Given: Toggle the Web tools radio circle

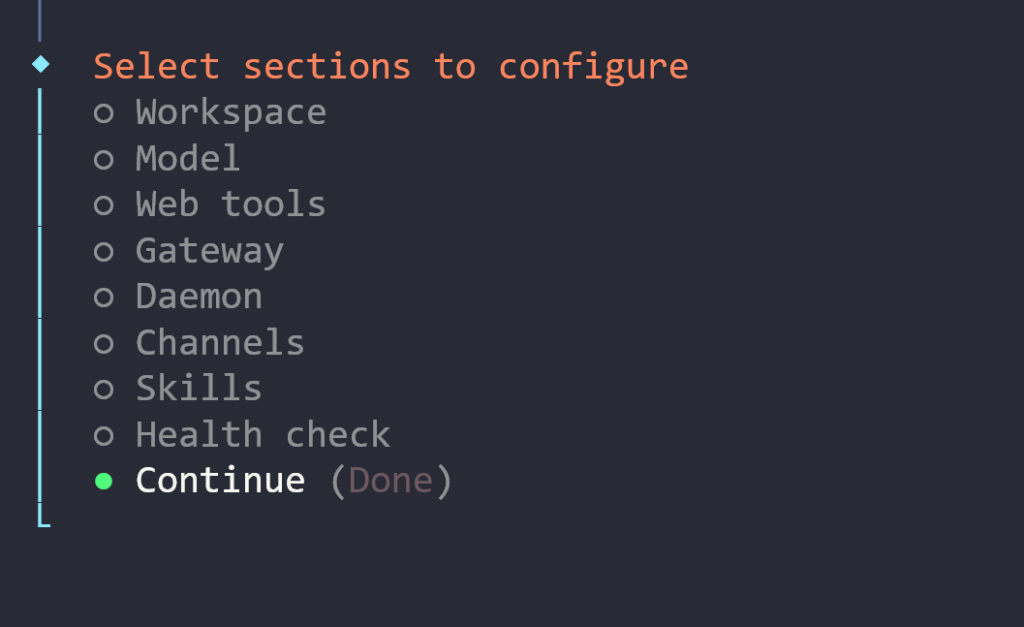Looking at the screenshot, I should click(x=104, y=205).
